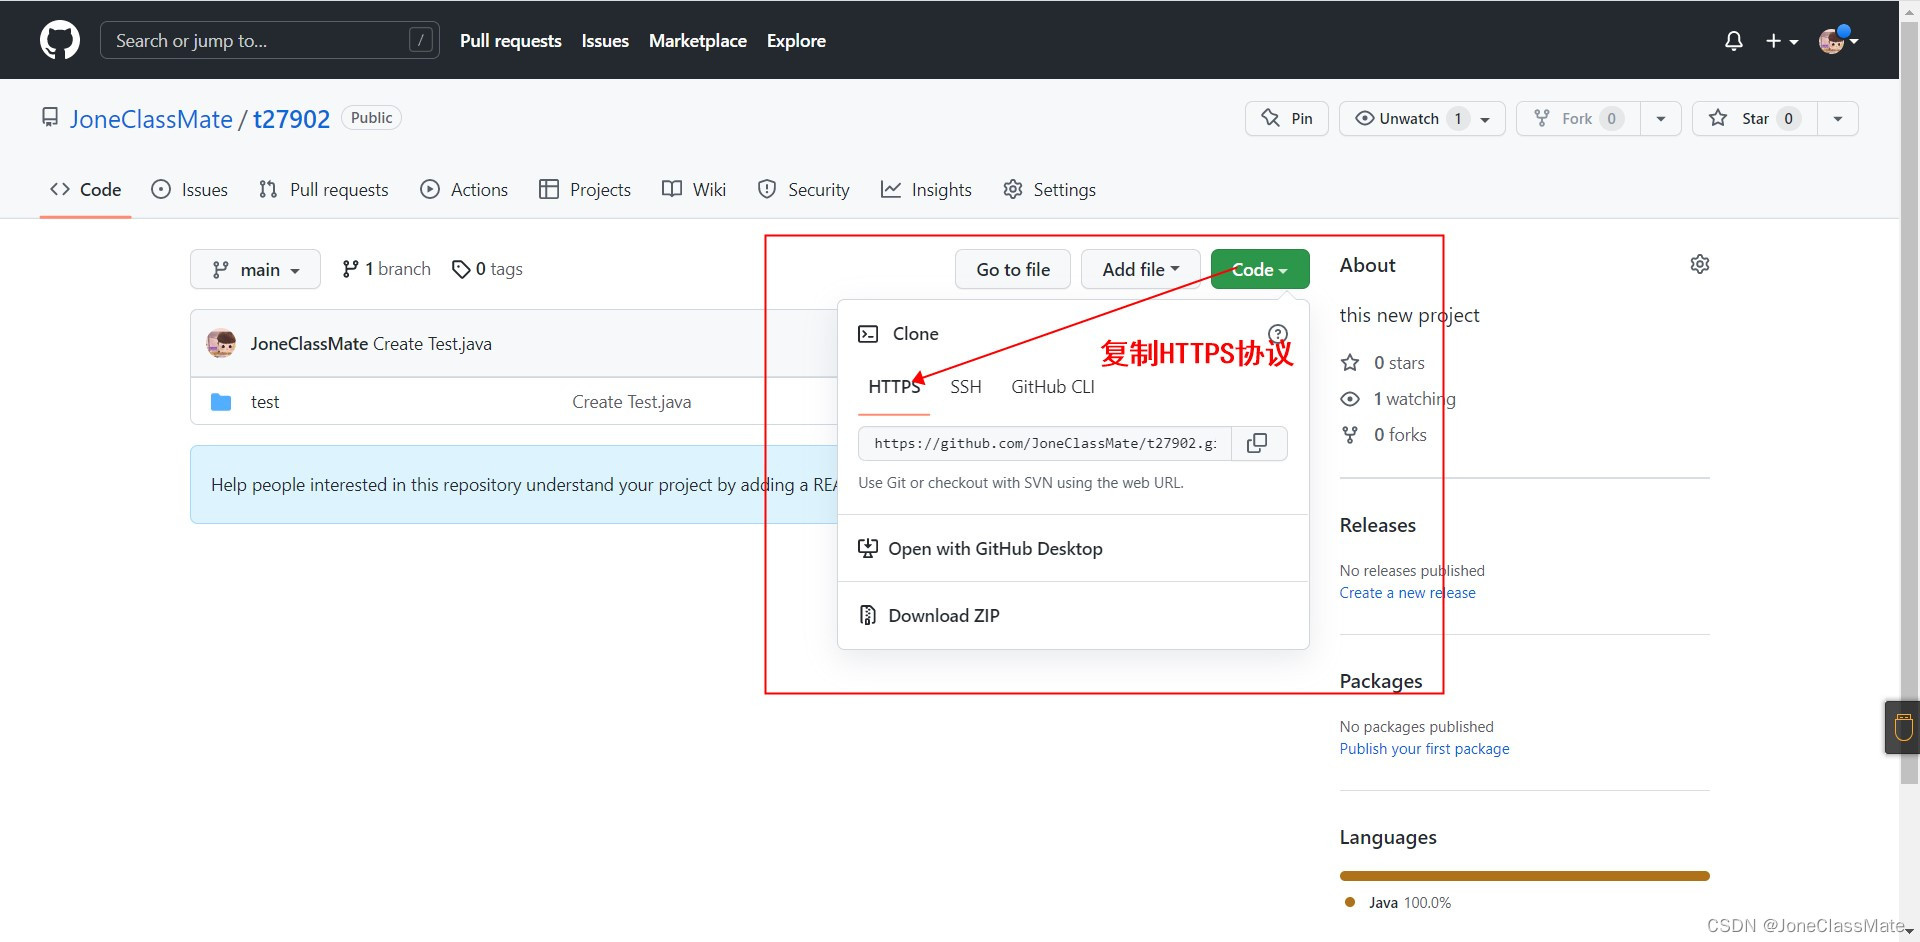This screenshot has height=942, width=1920.
Task: Click the Fork button
Action: click(1578, 118)
